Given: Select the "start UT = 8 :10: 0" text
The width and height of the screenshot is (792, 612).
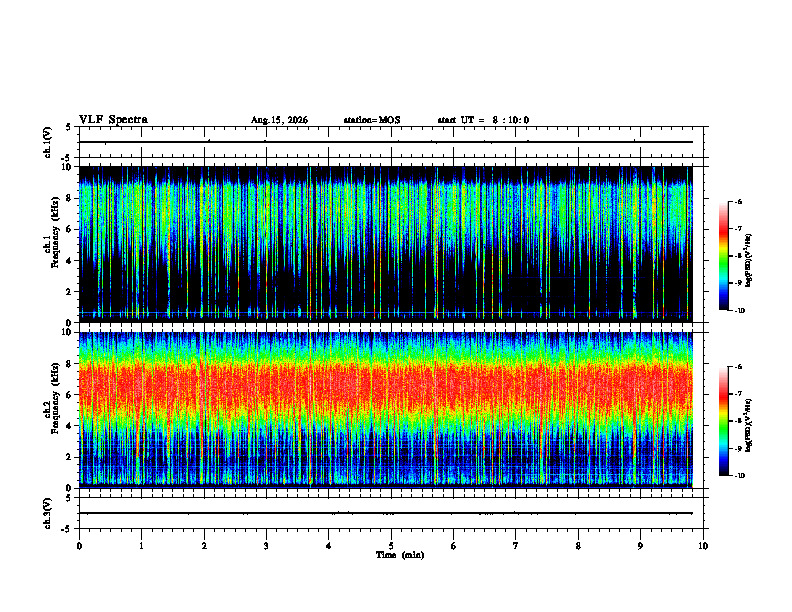Looking at the screenshot, I should [x=483, y=120].
